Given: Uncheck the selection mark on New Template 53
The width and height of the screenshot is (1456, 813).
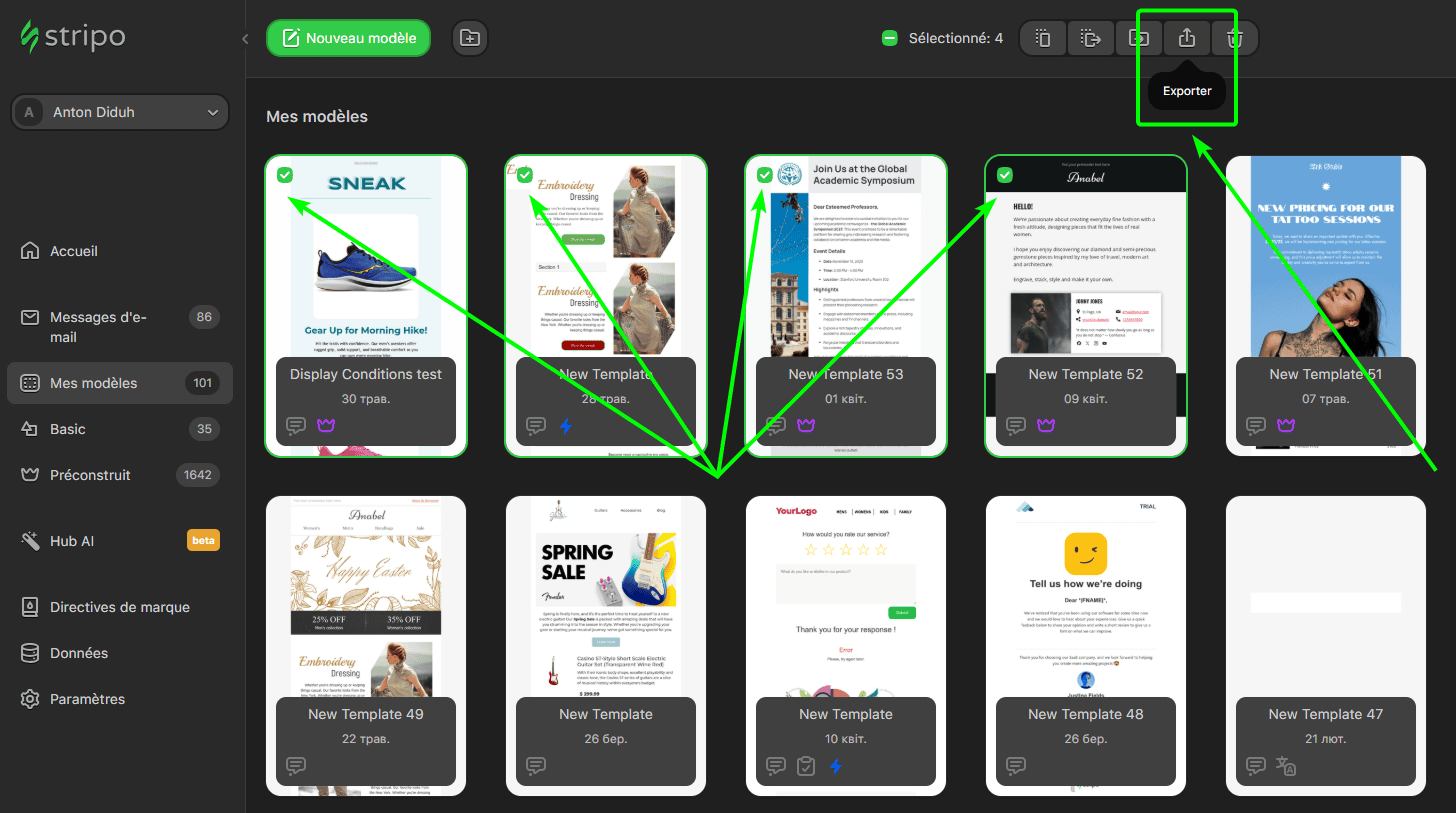Looking at the screenshot, I should 765,174.
